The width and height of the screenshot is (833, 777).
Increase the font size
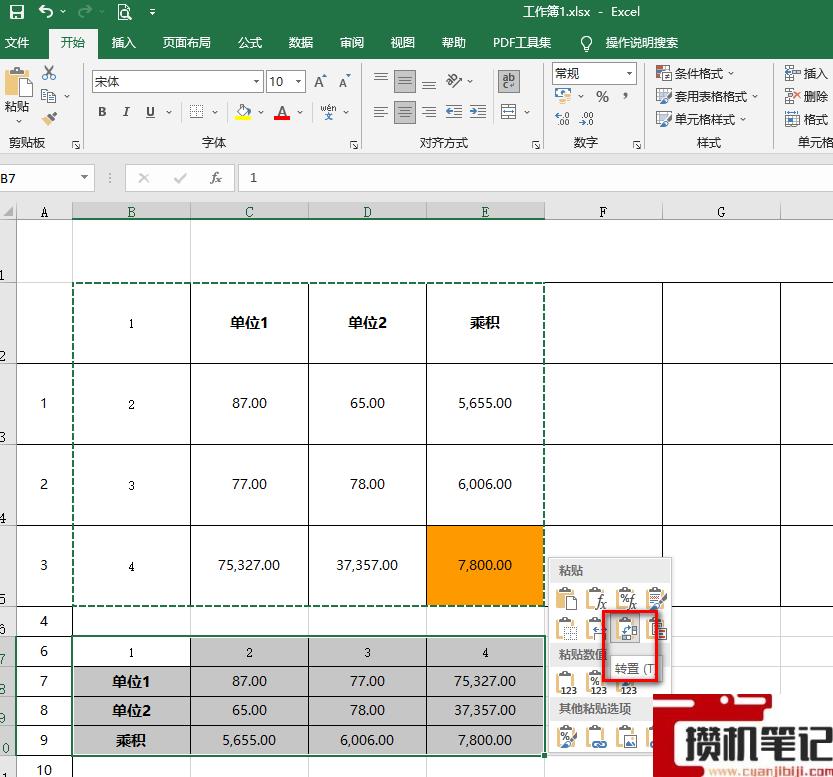click(x=320, y=81)
